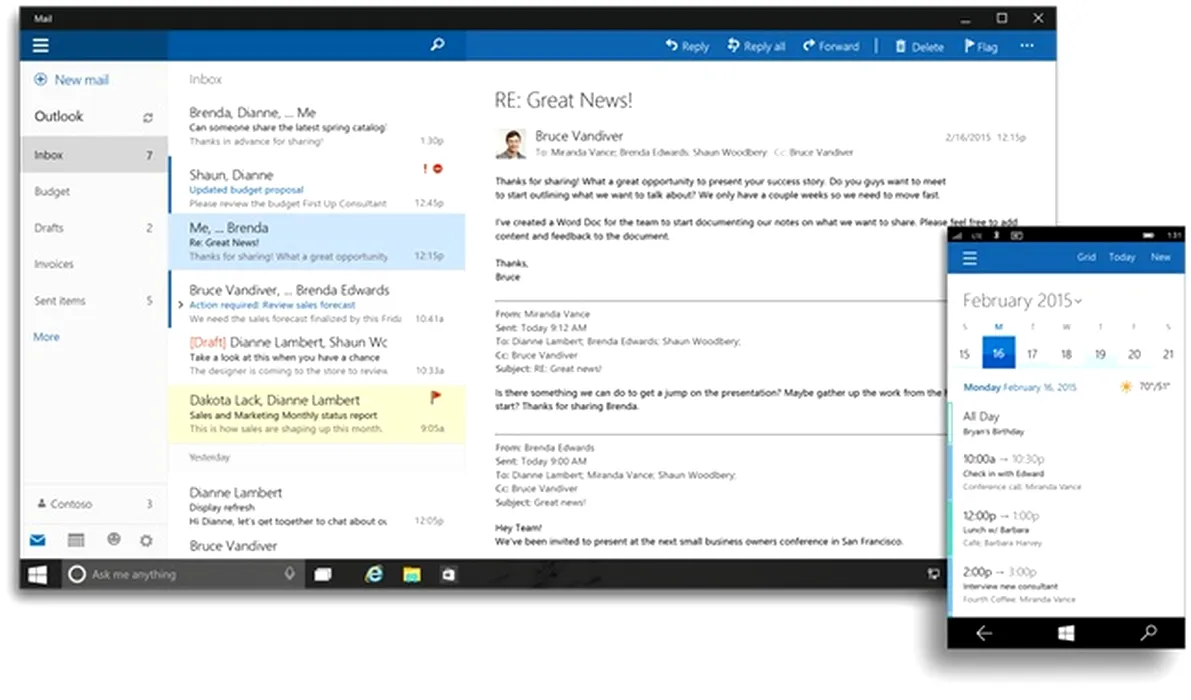1191x700 pixels.
Task: Compose a New mail
Action: click(71, 80)
